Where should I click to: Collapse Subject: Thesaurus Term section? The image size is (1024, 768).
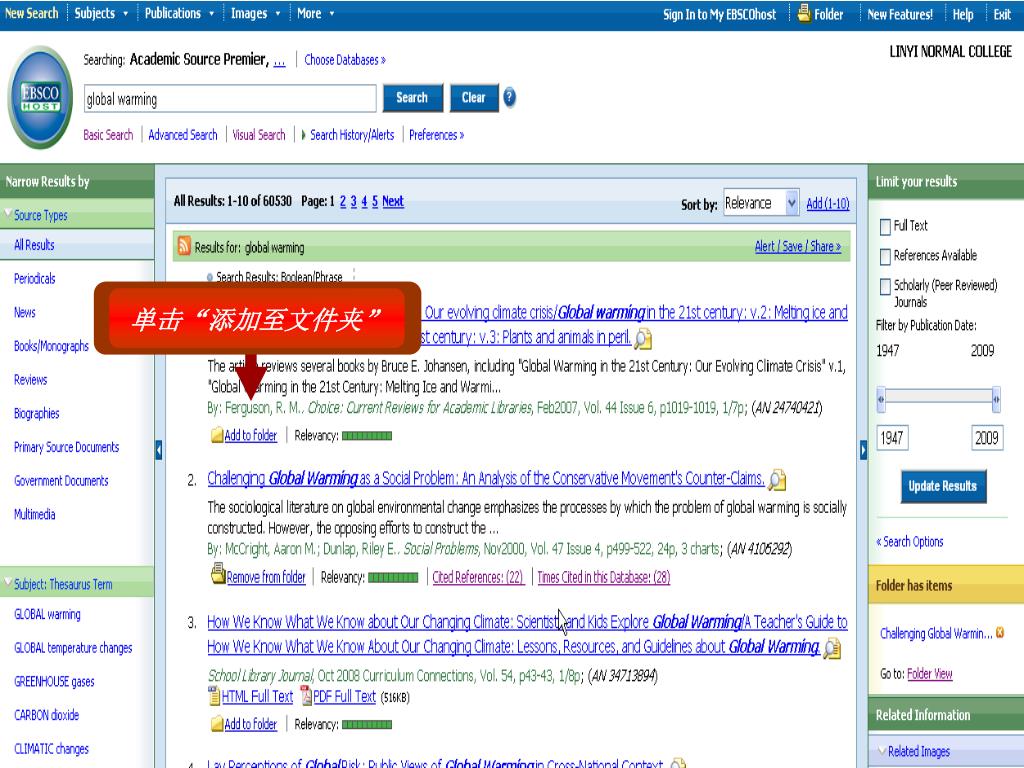(x=8, y=581)
